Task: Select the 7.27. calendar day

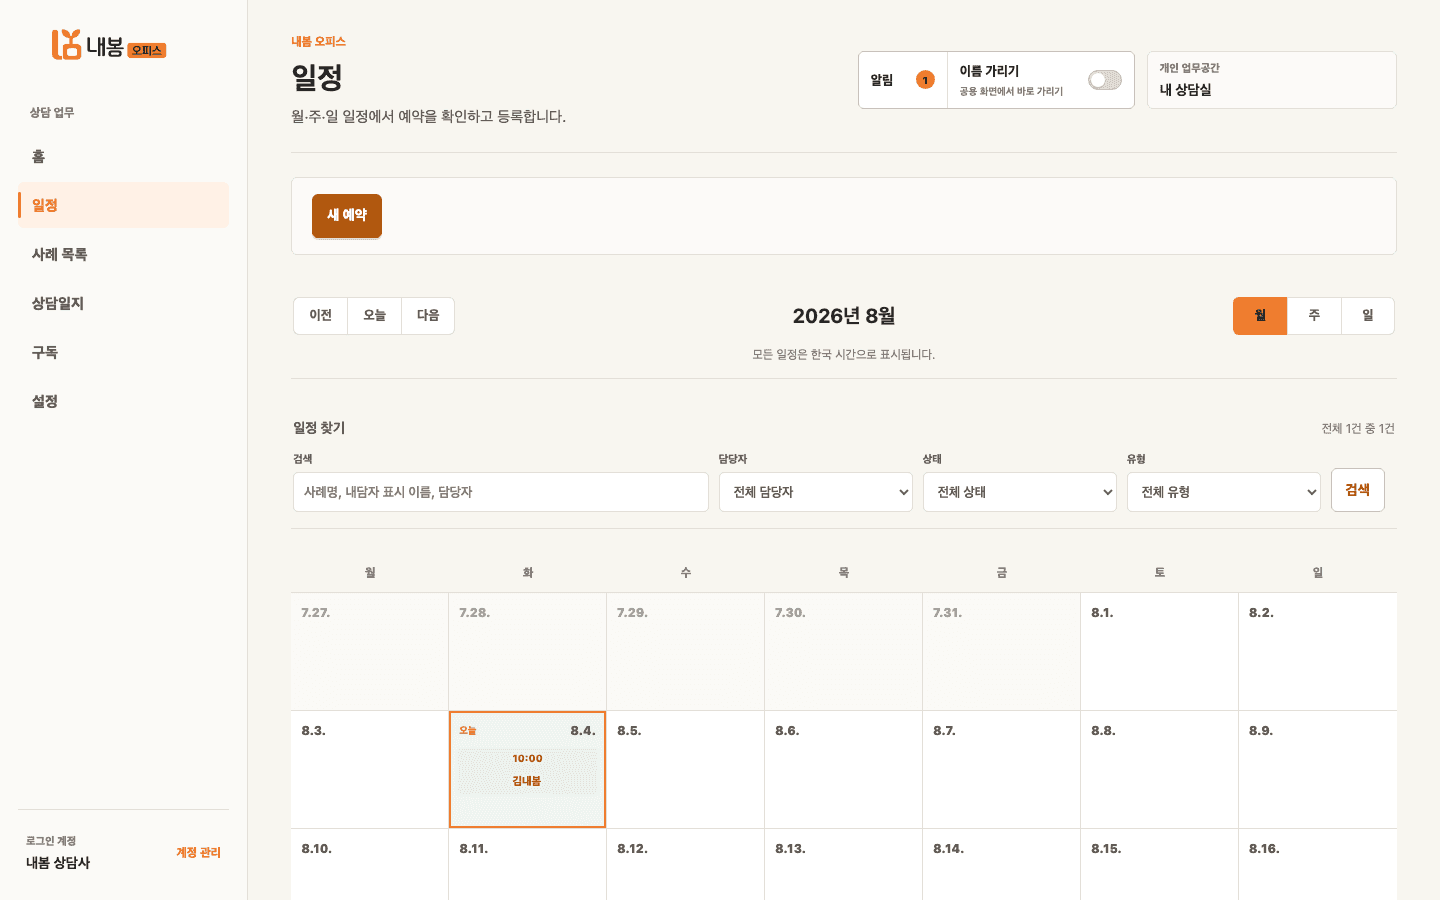Action: click(x=369, y=652)
